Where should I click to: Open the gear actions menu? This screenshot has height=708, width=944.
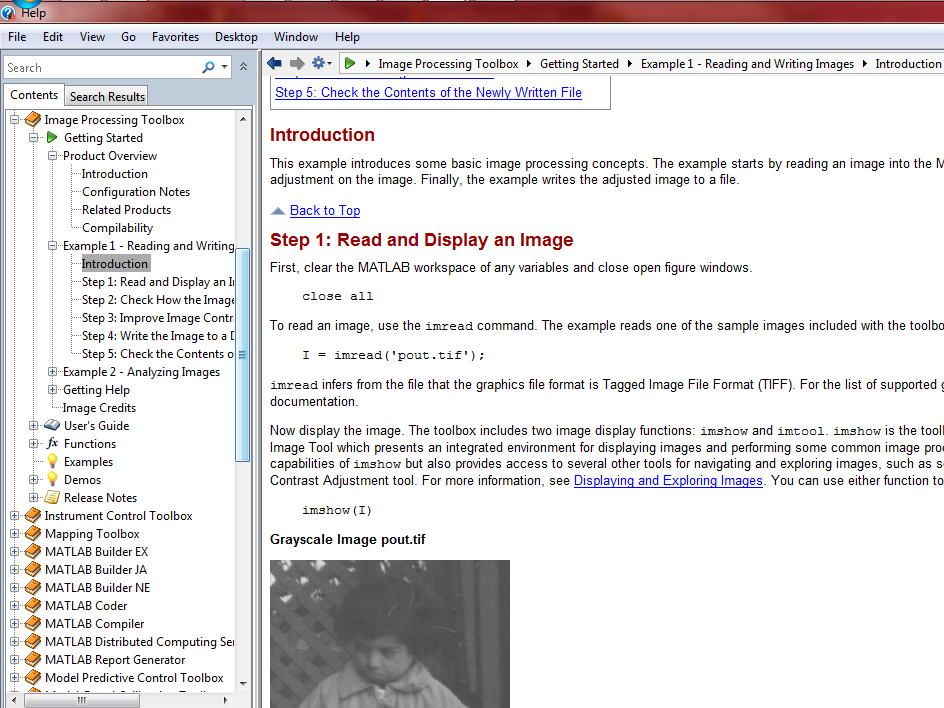click(322, 63)
